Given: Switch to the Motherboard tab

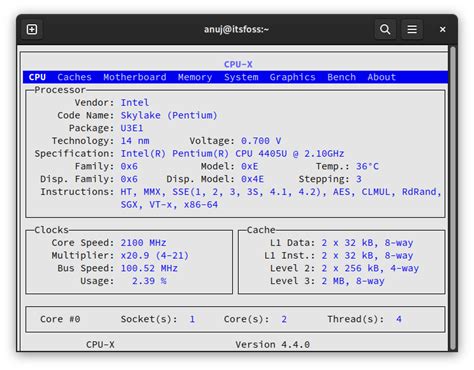Looking at the screenshot, I should [135, 77].
